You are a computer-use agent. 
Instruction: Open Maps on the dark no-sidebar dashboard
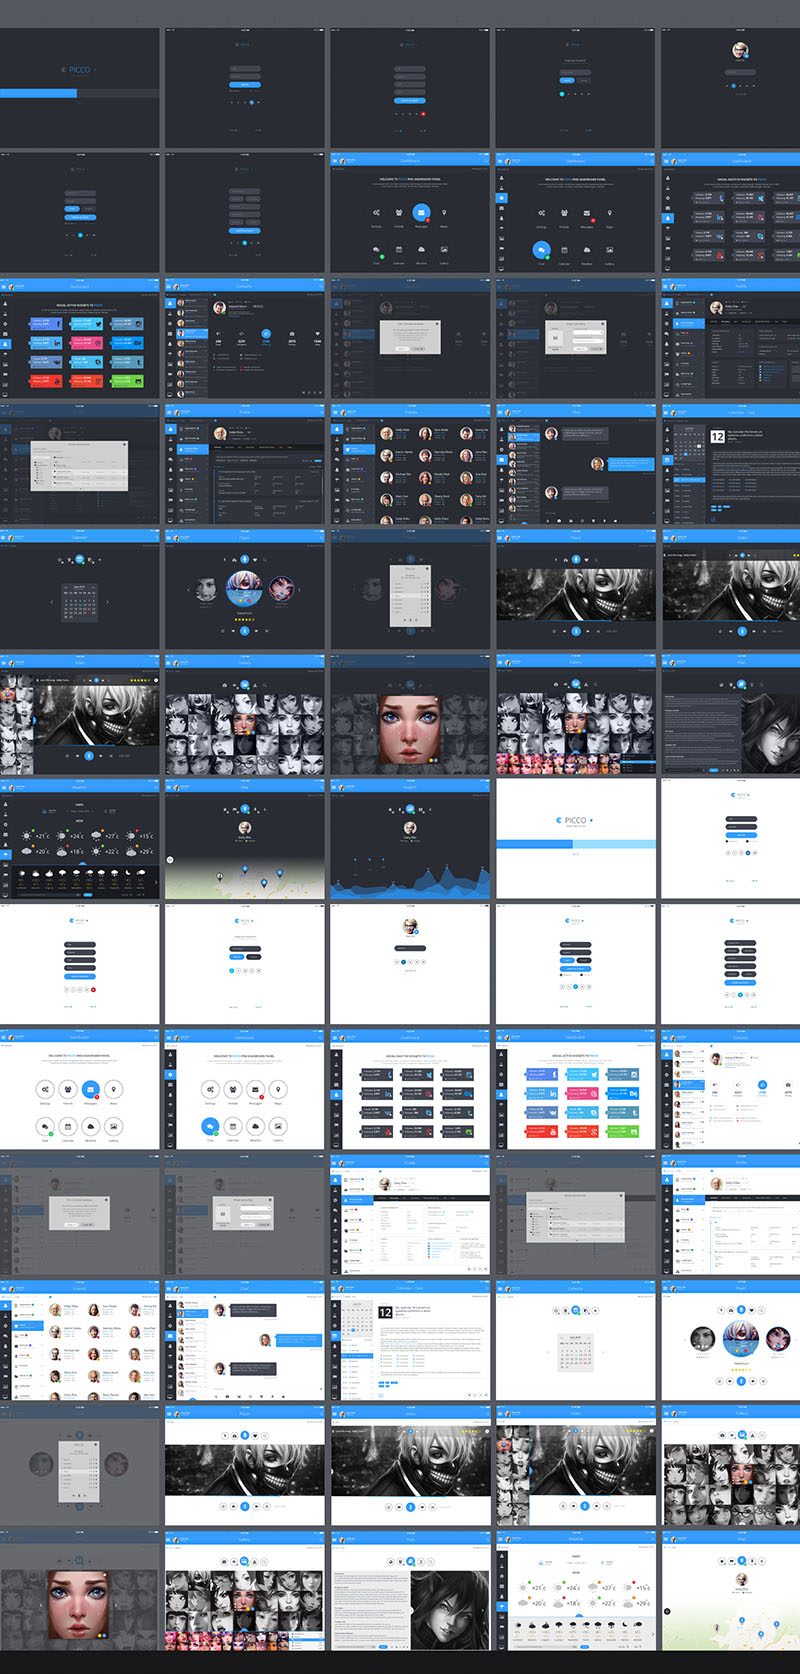pyautogui.click(x=444, y=213)
